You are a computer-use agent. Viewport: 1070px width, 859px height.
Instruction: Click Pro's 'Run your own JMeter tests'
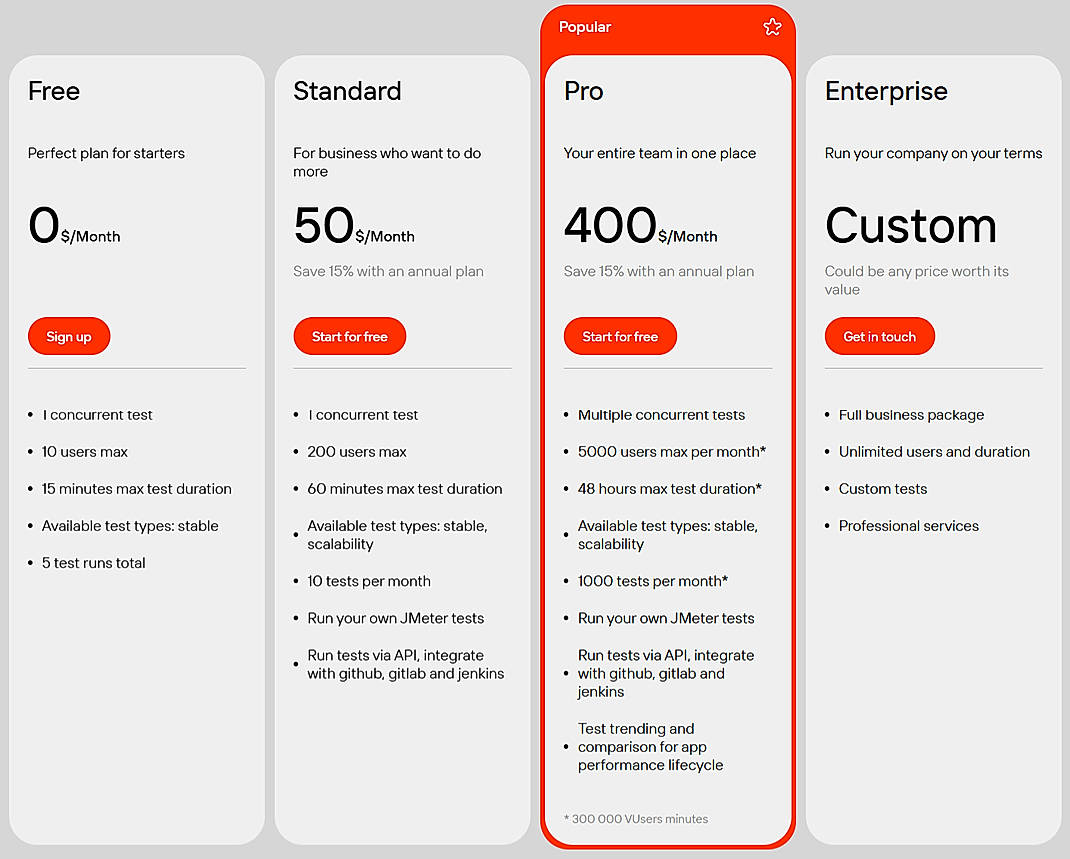click(666, 618)
